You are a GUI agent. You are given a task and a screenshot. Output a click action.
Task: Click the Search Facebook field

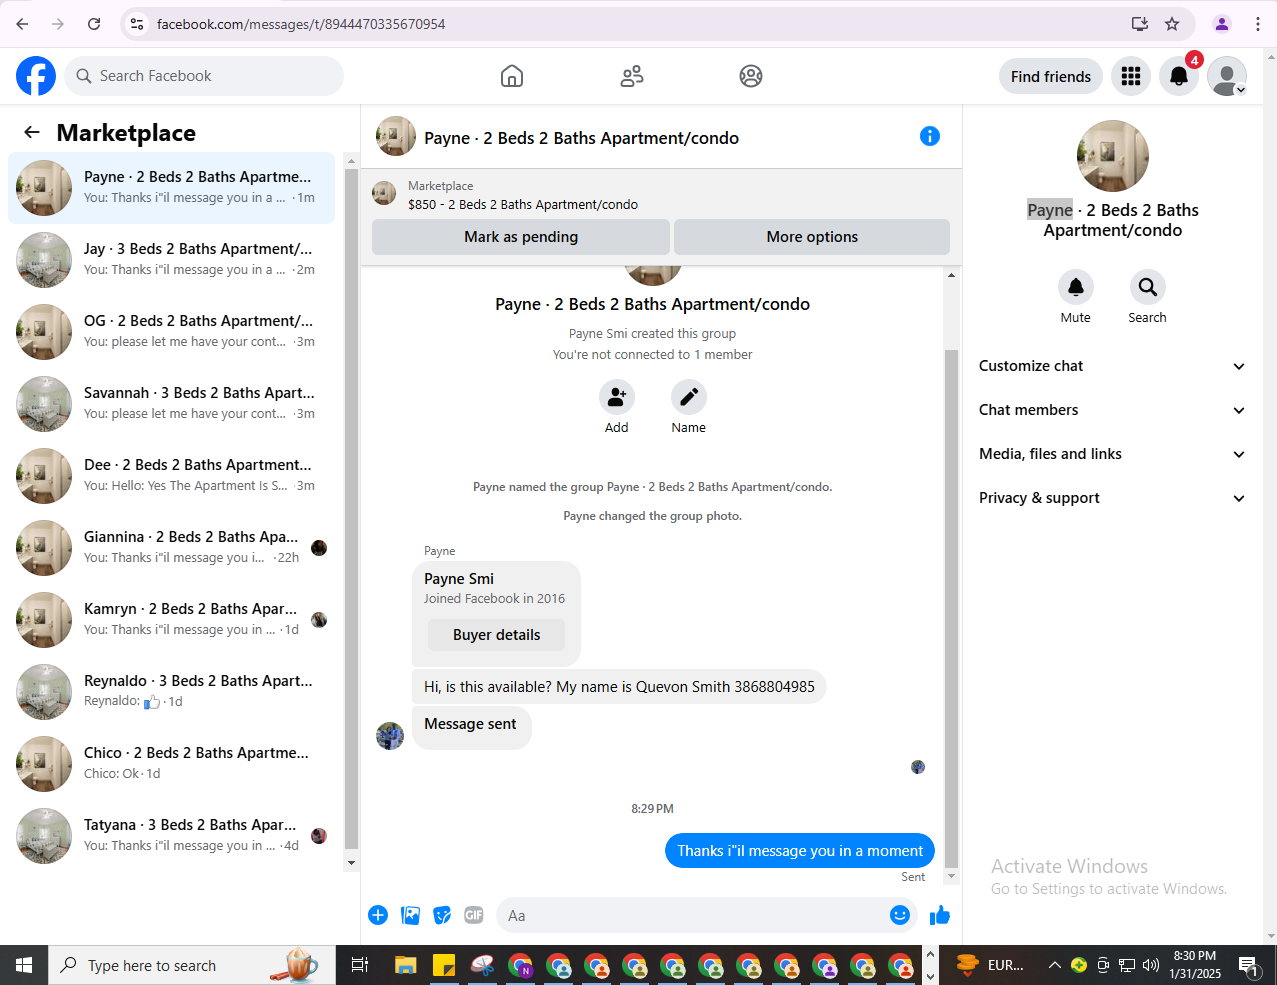pyautogui.click(x=204, y=76)
